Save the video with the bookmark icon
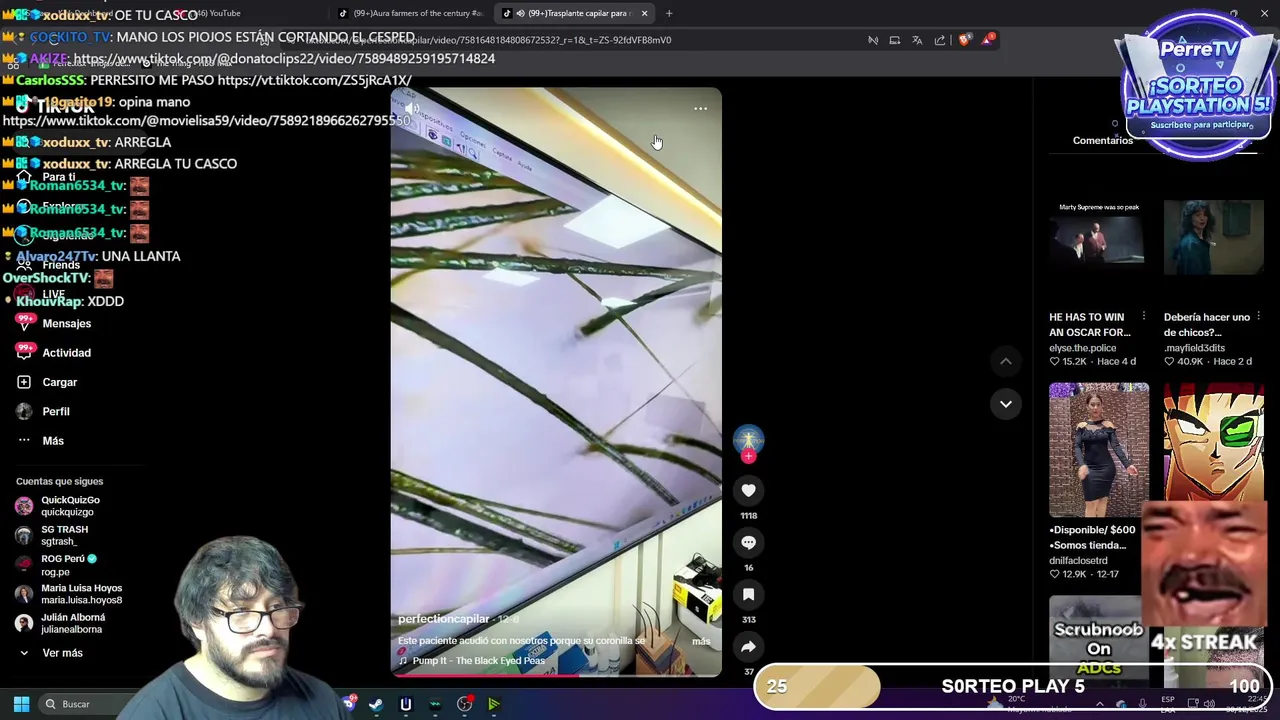 748,594
